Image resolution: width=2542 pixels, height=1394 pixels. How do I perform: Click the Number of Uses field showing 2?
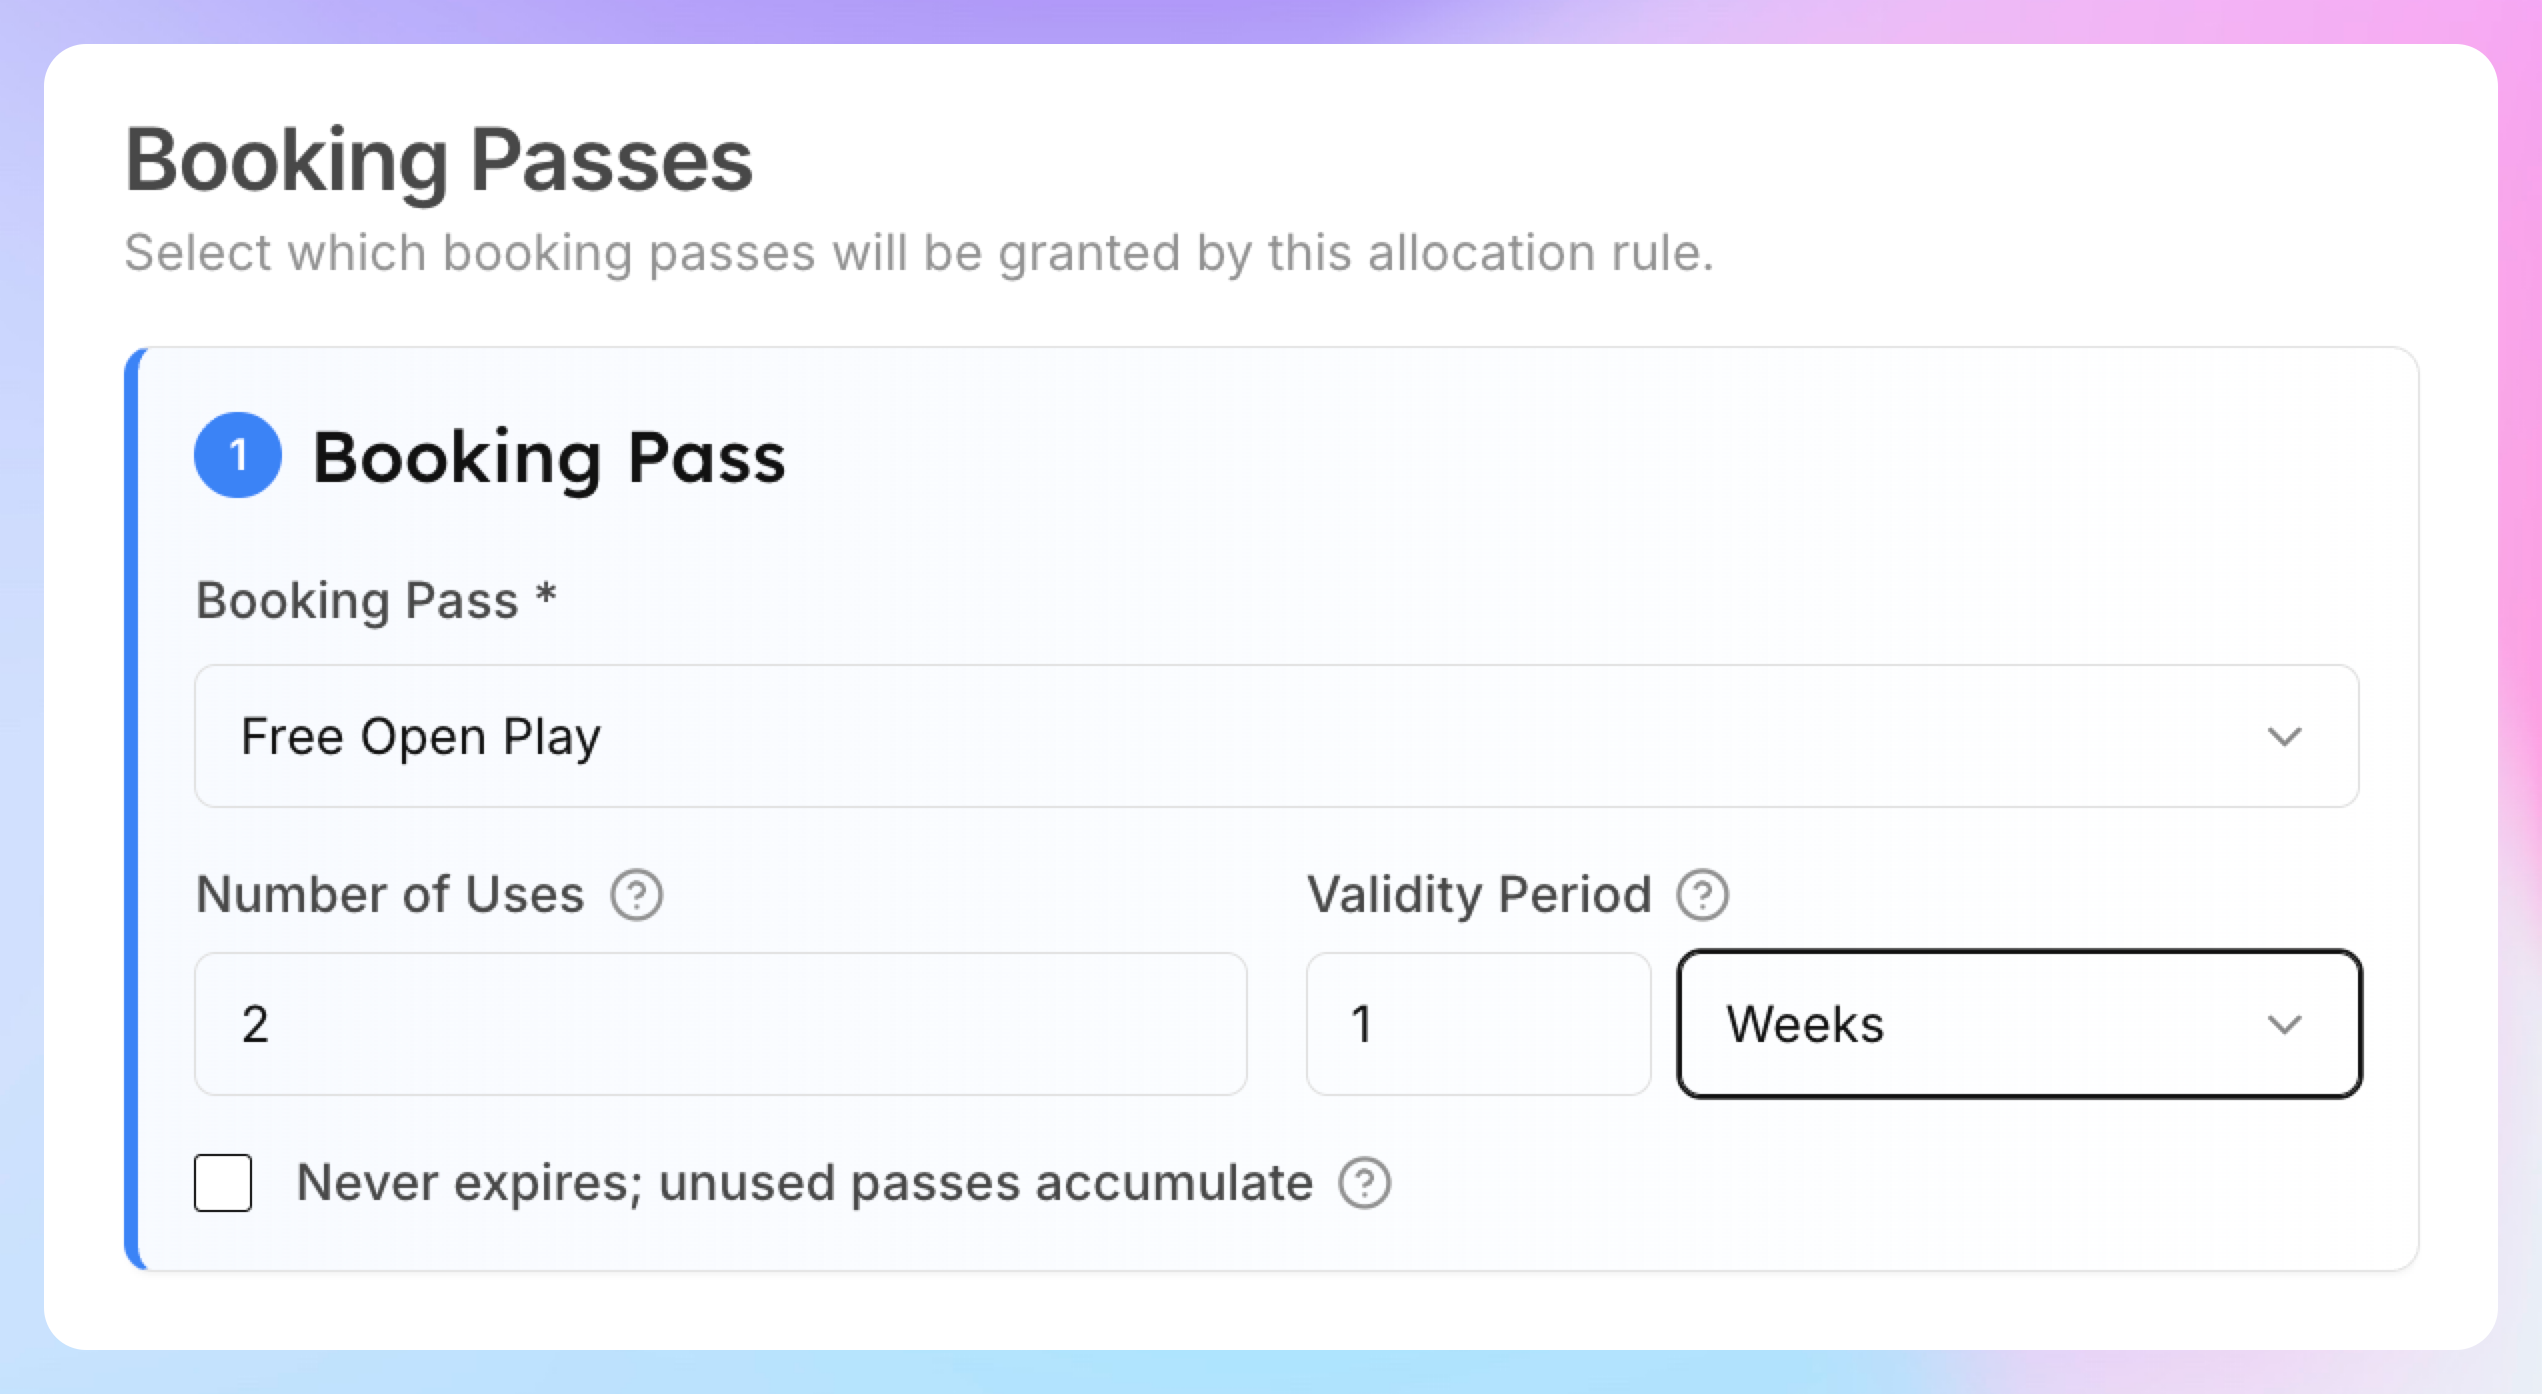pos(721,1024)
